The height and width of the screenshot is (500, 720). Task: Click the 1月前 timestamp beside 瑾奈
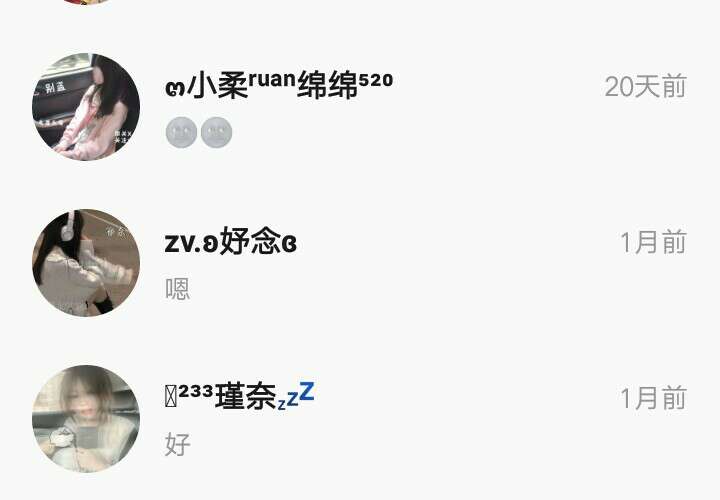[x=653, y=398]
